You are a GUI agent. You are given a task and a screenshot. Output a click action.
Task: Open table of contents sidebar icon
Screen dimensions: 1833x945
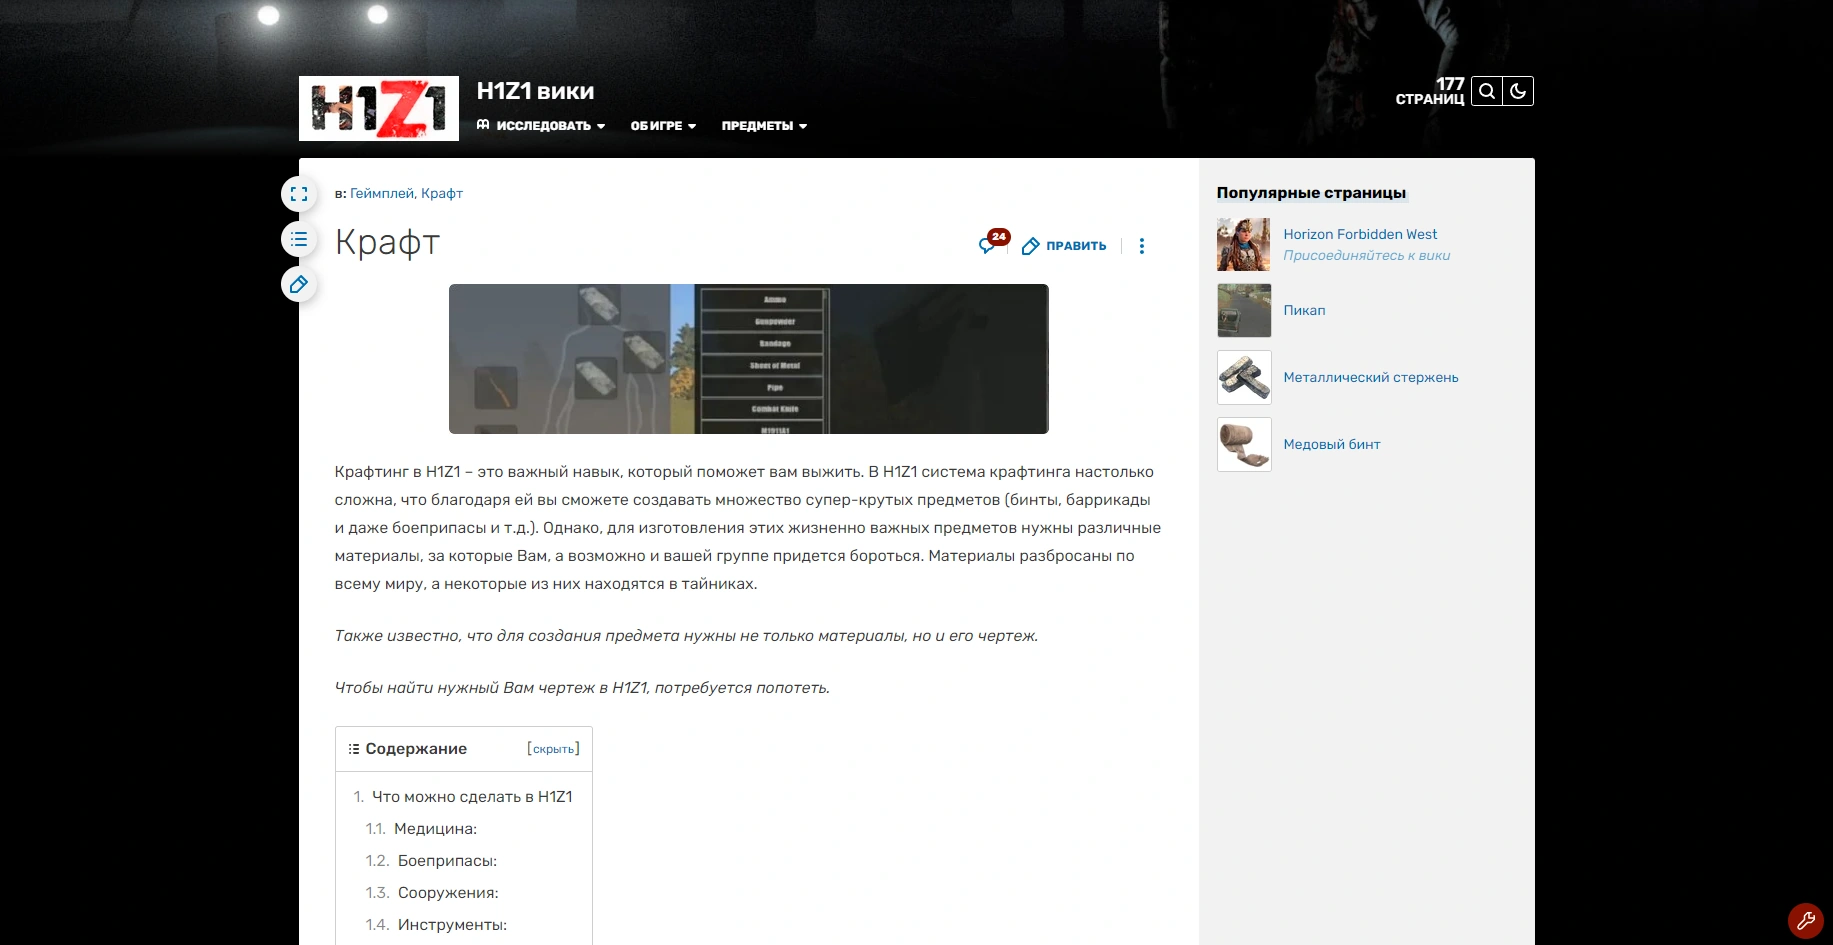[299, 239]
